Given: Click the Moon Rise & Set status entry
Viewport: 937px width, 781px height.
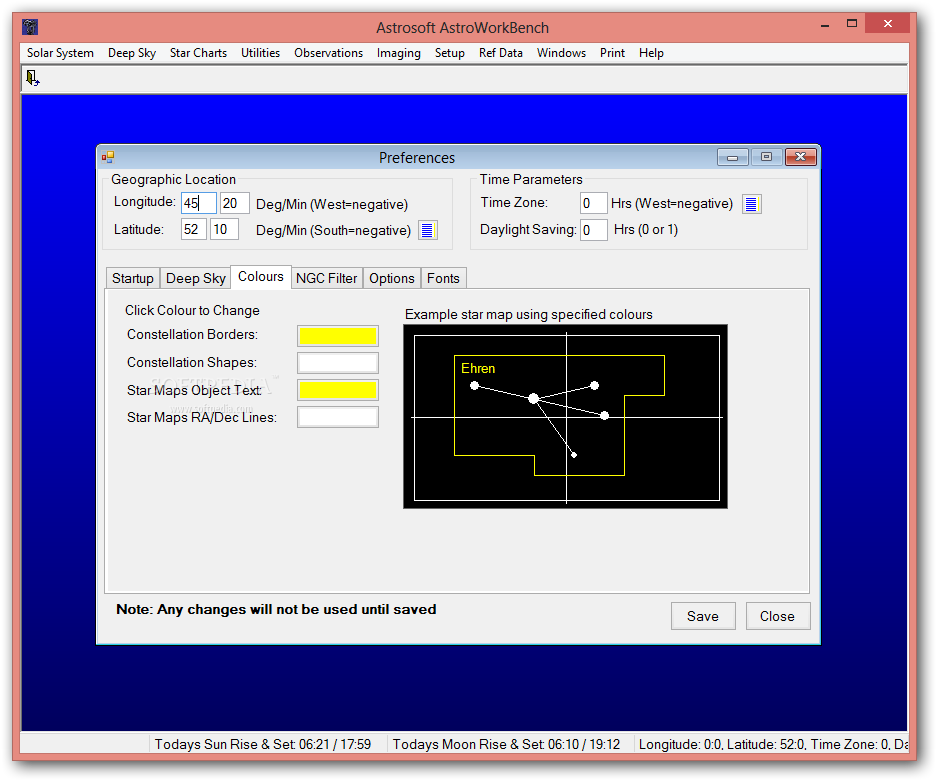Looking at the screenshot, I should point(507,745).
